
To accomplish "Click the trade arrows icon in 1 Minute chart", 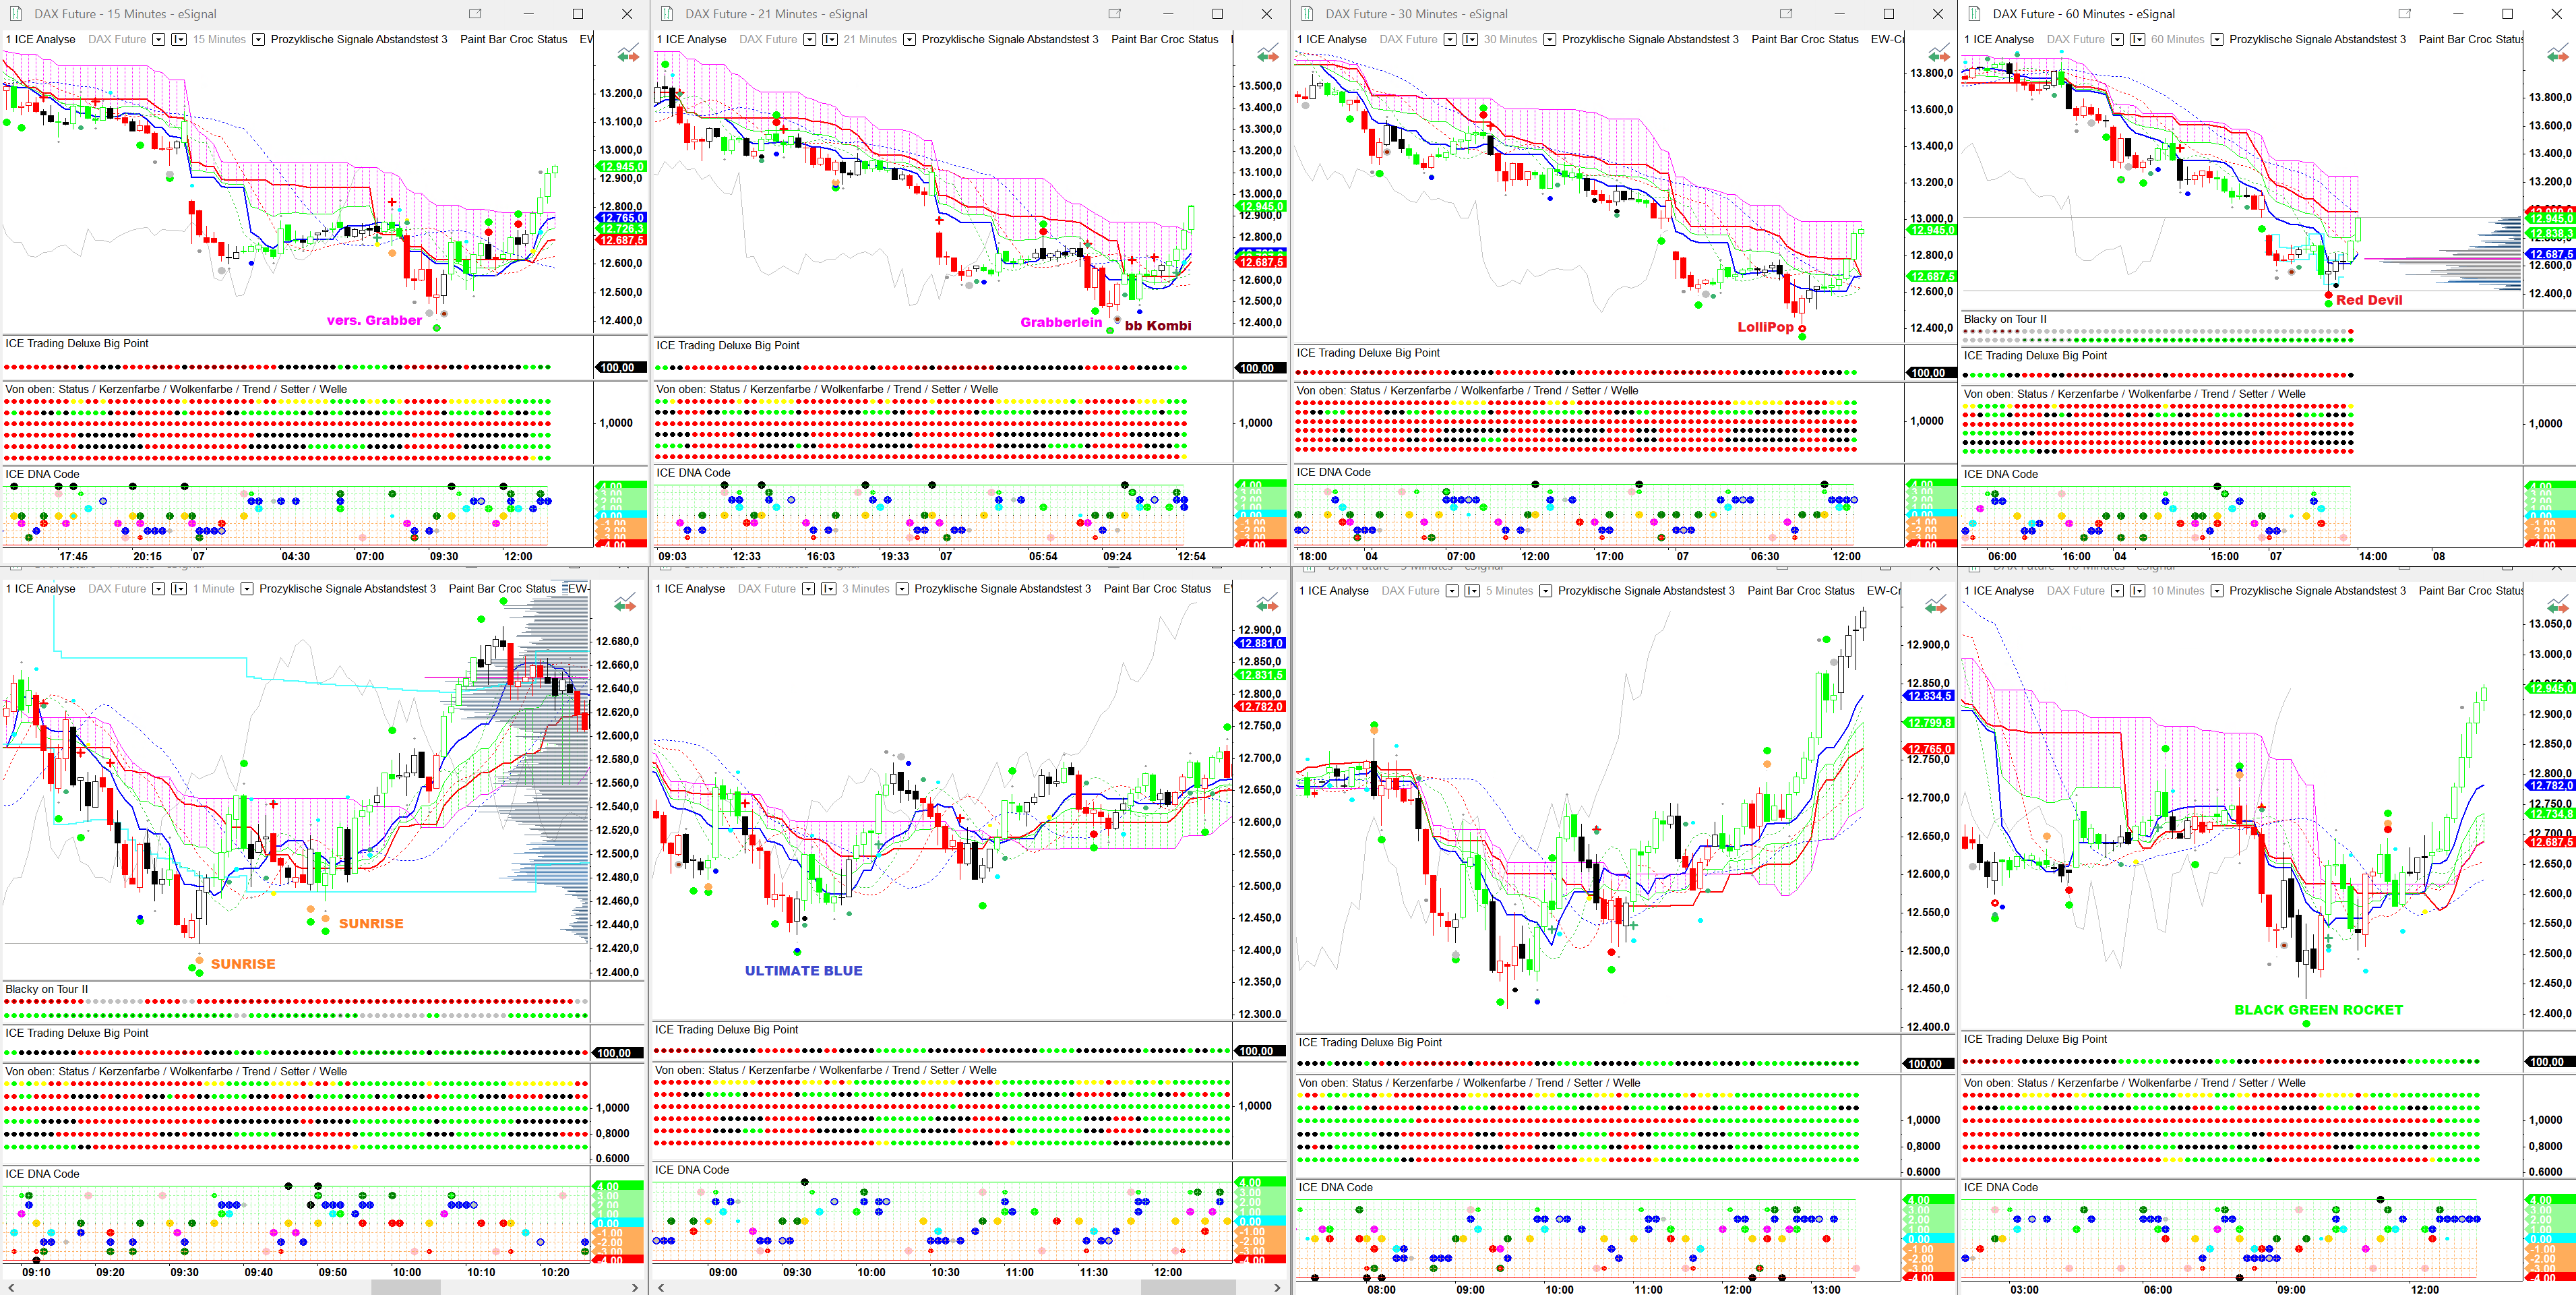I will 625,603.
